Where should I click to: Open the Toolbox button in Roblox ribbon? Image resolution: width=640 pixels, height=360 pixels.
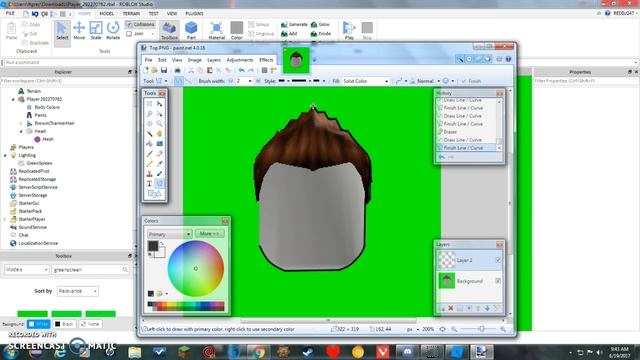169,31
